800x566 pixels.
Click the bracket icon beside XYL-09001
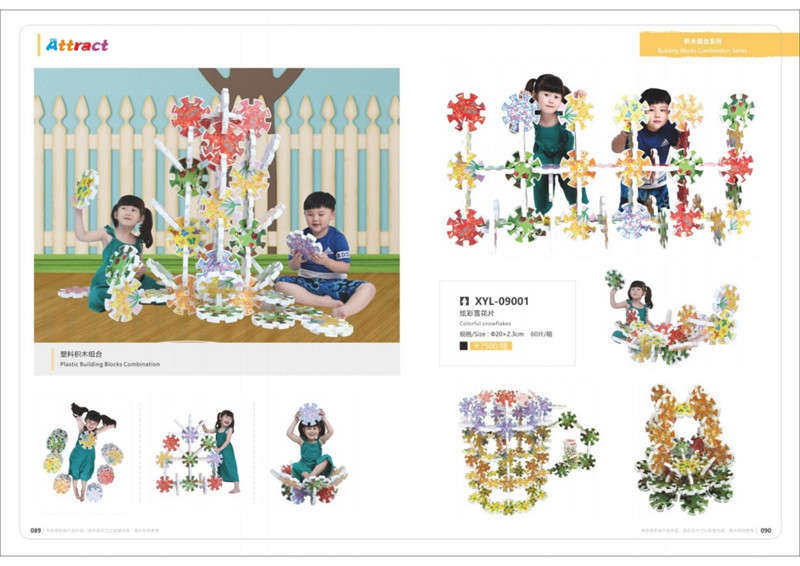click(464, 301)
